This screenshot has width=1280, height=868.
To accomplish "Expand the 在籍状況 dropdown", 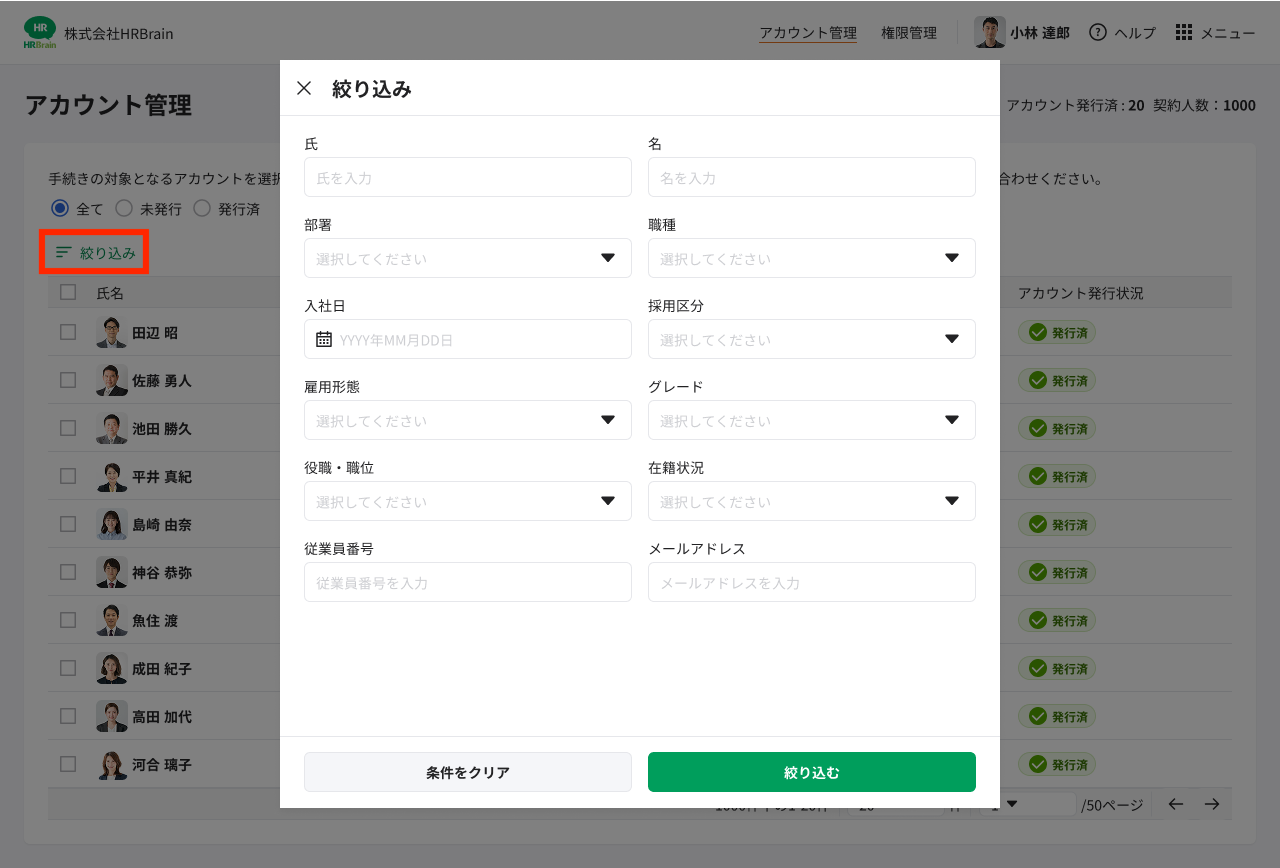I will (x=811, y=501).
